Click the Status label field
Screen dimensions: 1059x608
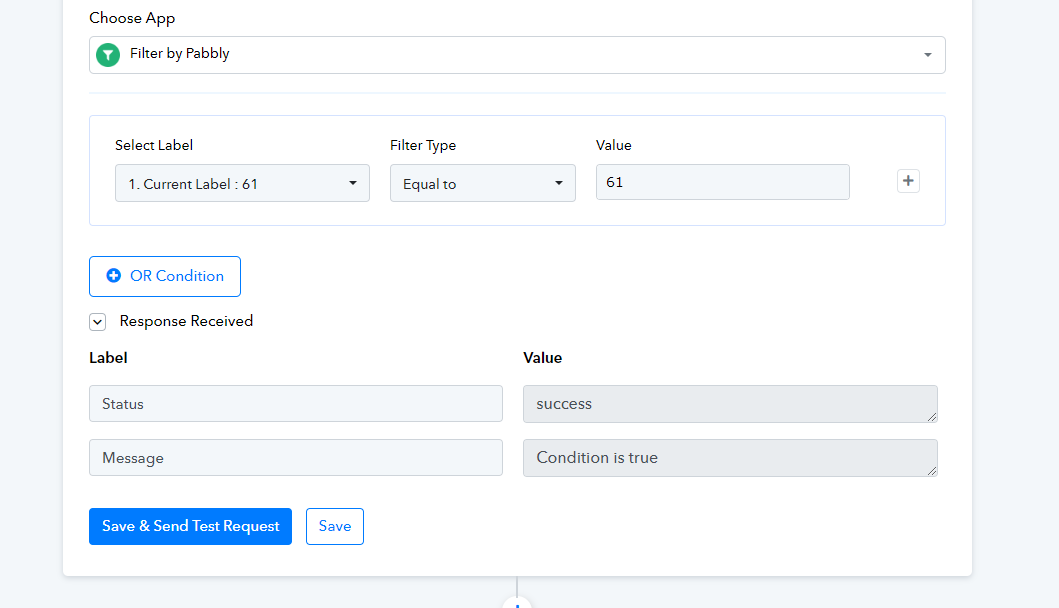point(296,403)
